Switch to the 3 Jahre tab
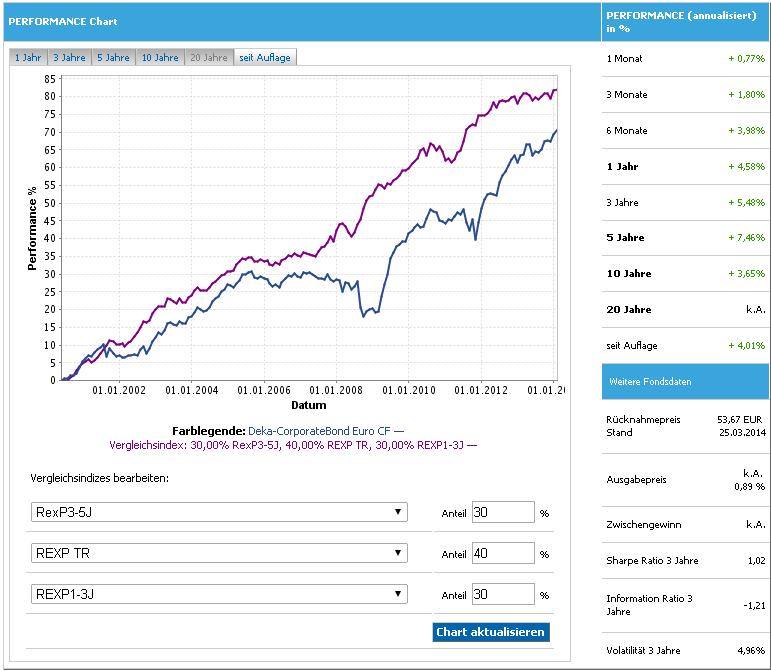 click(x=69, y=58)
